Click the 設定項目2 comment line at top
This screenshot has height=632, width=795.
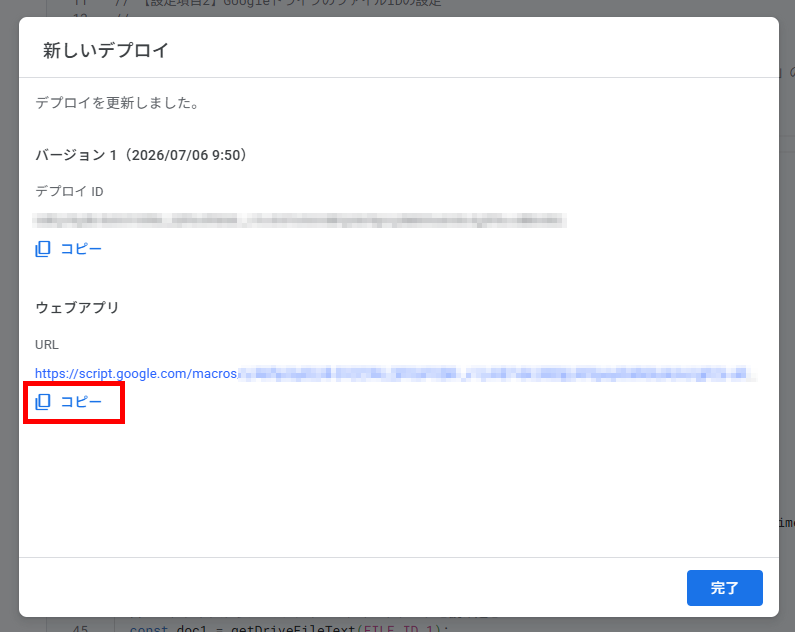coord(279,3)
